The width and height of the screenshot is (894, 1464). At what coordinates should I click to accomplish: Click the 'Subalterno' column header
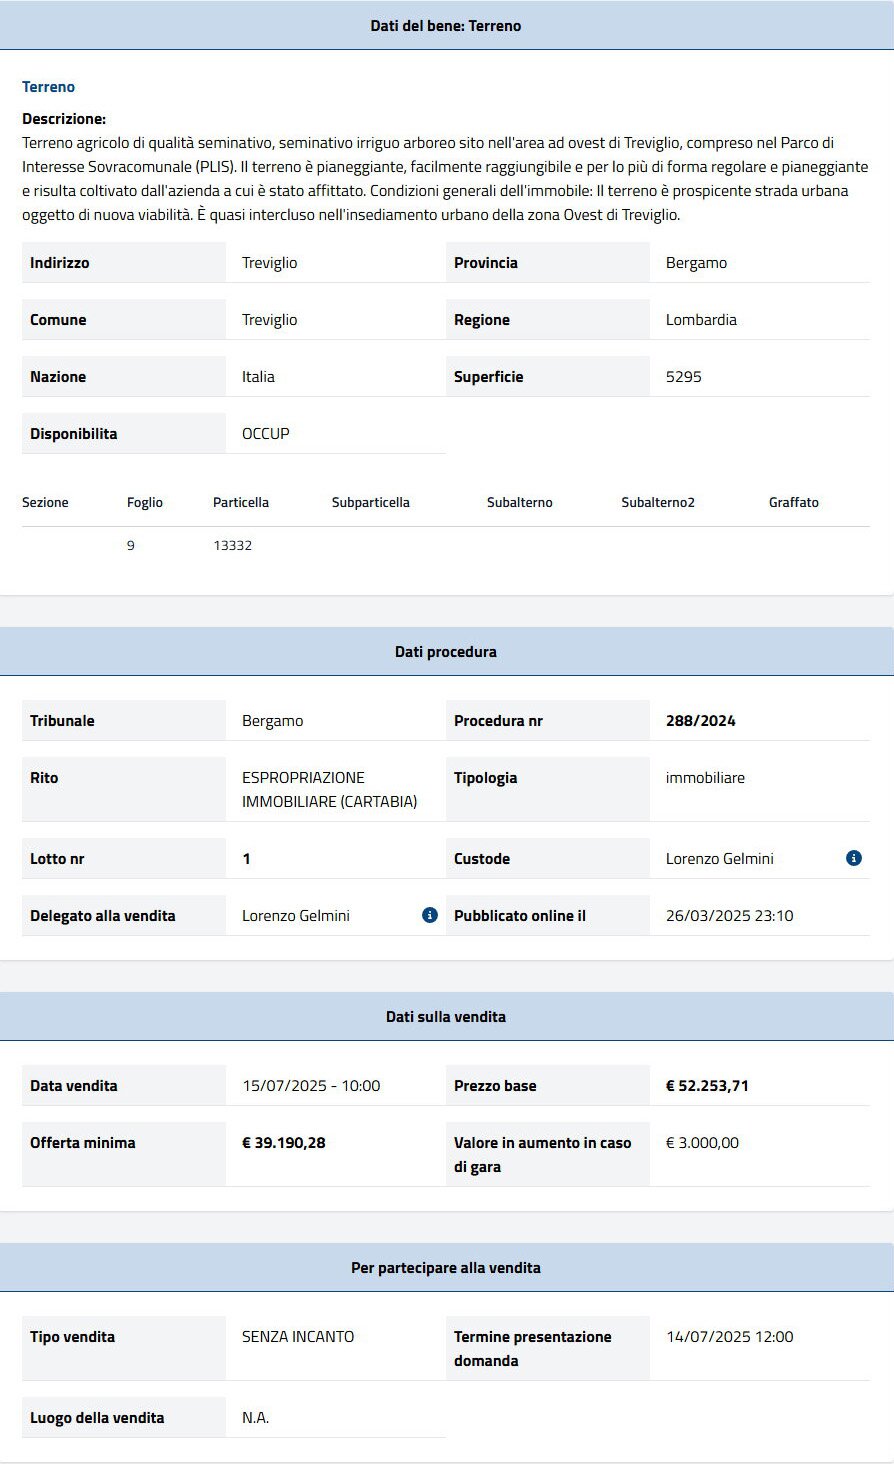[520, 503]
